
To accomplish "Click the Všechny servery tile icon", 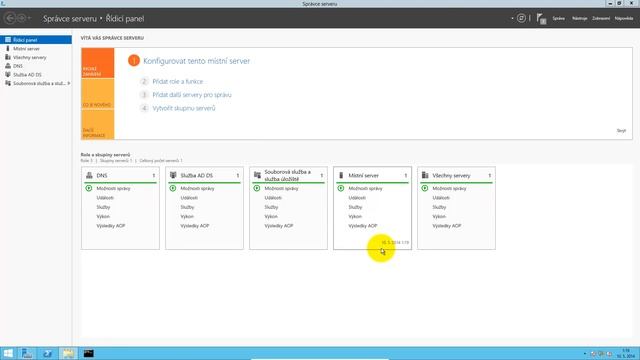I will pyautogui.click(x=425, y=175).
